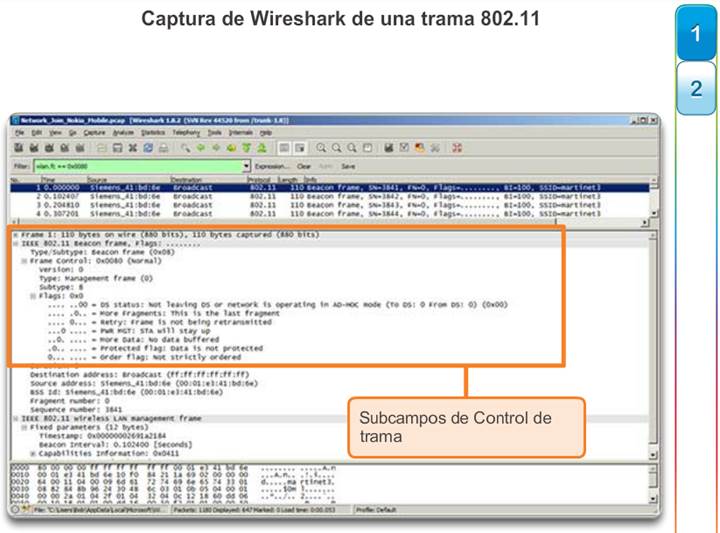Click the Resize all columns icon
This screenshot has width=720, height=533.
(x=367, y=148)
